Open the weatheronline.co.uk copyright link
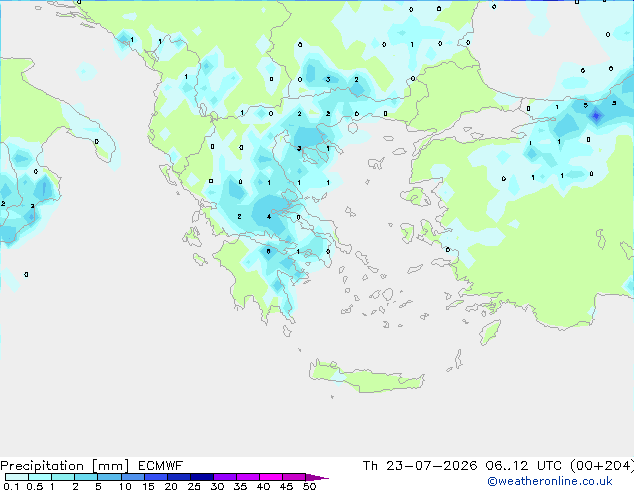This screenshot has width=634, height=490. pyautogui.click(x=550, y=481)
